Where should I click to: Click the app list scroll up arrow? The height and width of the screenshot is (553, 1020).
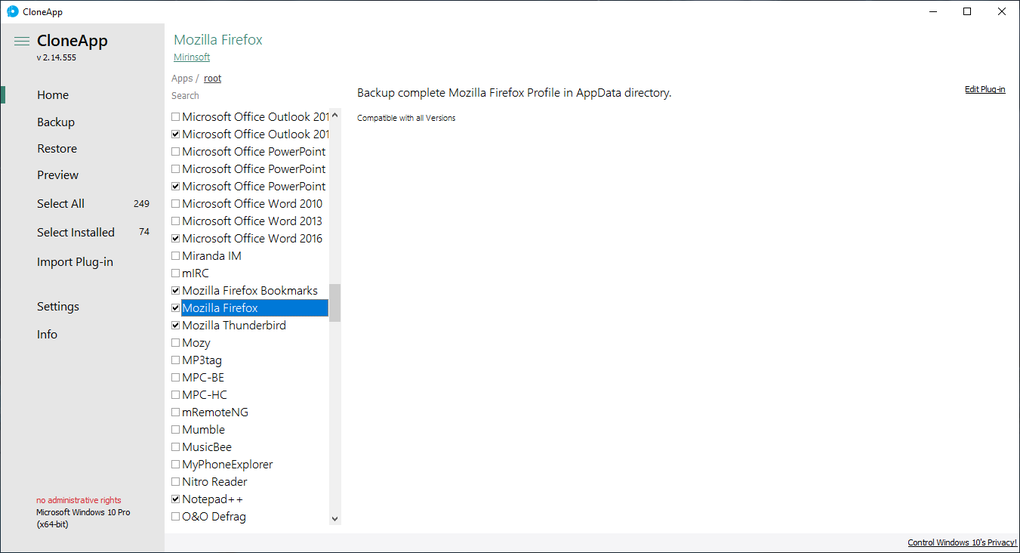click(x=335, y=115)
